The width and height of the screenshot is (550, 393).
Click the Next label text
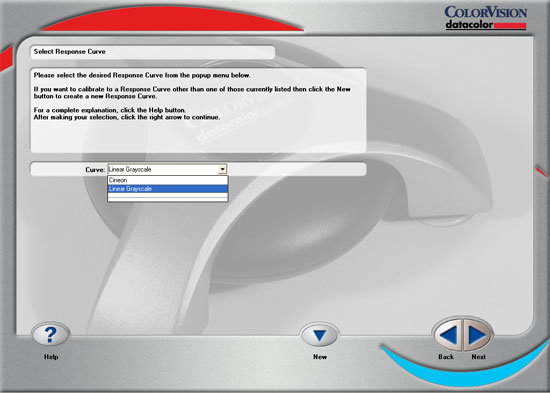tap(478, 357)
